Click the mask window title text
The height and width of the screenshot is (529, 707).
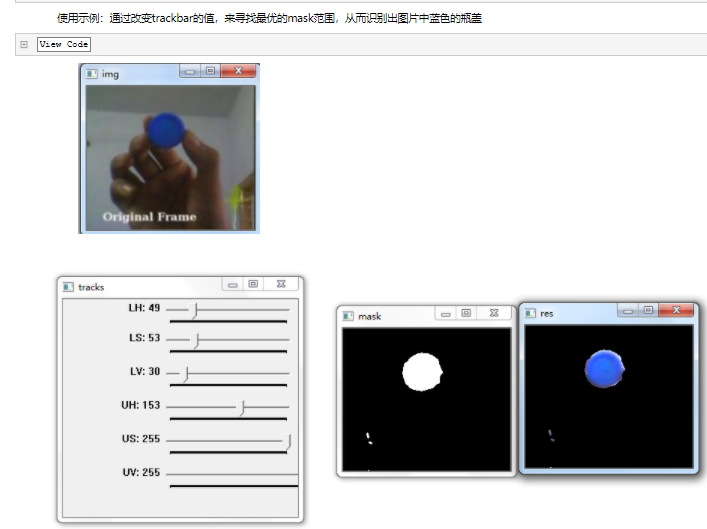point(370,317)
